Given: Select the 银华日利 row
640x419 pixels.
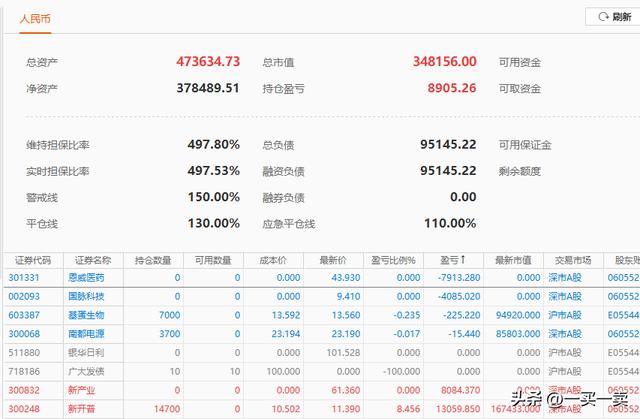Looking at the screenshot, I should [86, 353].
